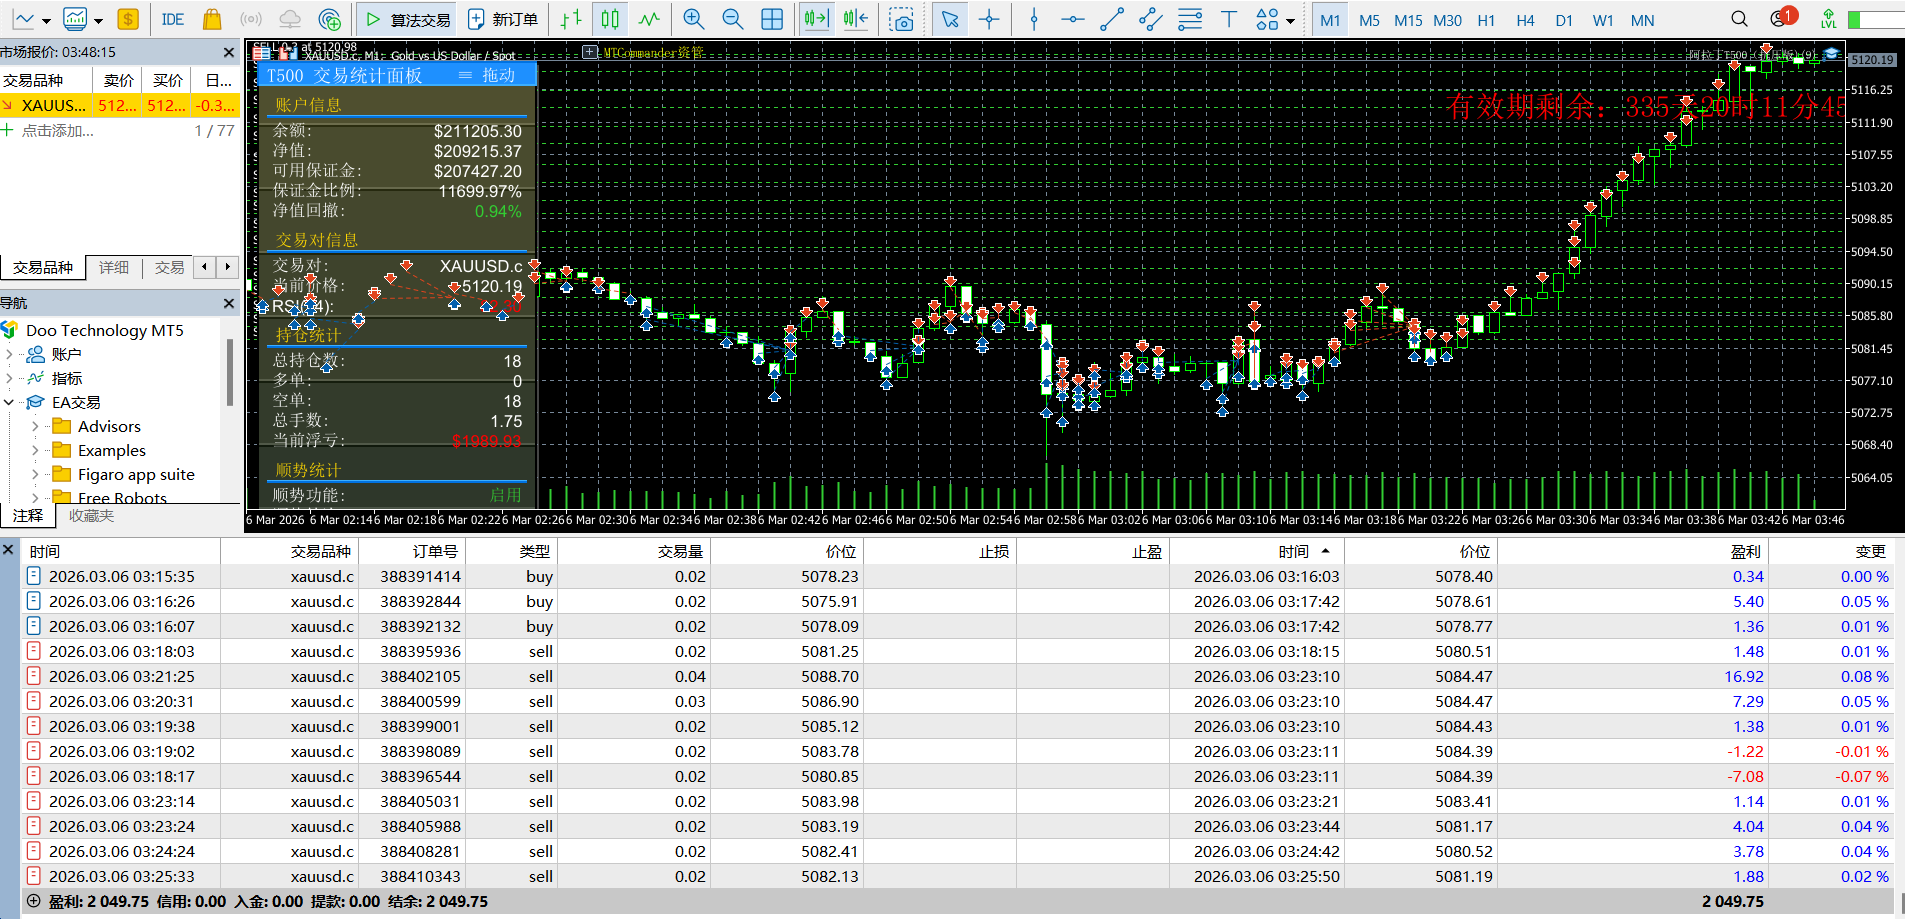Select the M15 timeframe

click(x=1407, y=20)
